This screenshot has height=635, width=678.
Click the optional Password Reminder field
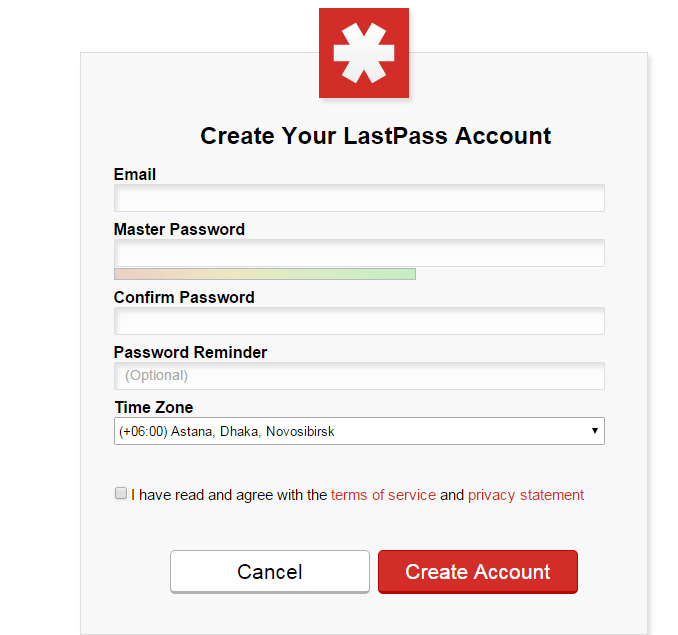(x=359, y=376)
